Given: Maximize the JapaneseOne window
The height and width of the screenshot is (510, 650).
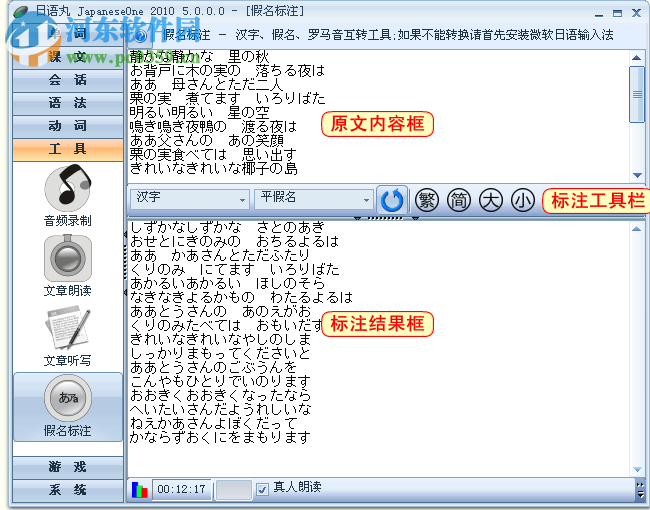Looking at the screenshot, I should (x=618, y=14).
